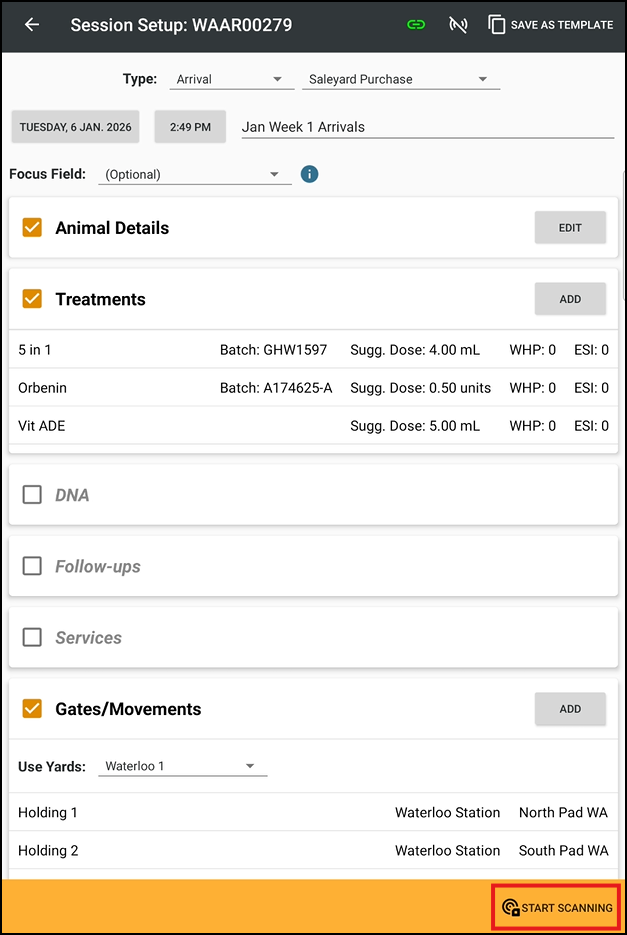Click the green link connection icon
This screenshot has width=627, height=935.
[x=415, y=25]
